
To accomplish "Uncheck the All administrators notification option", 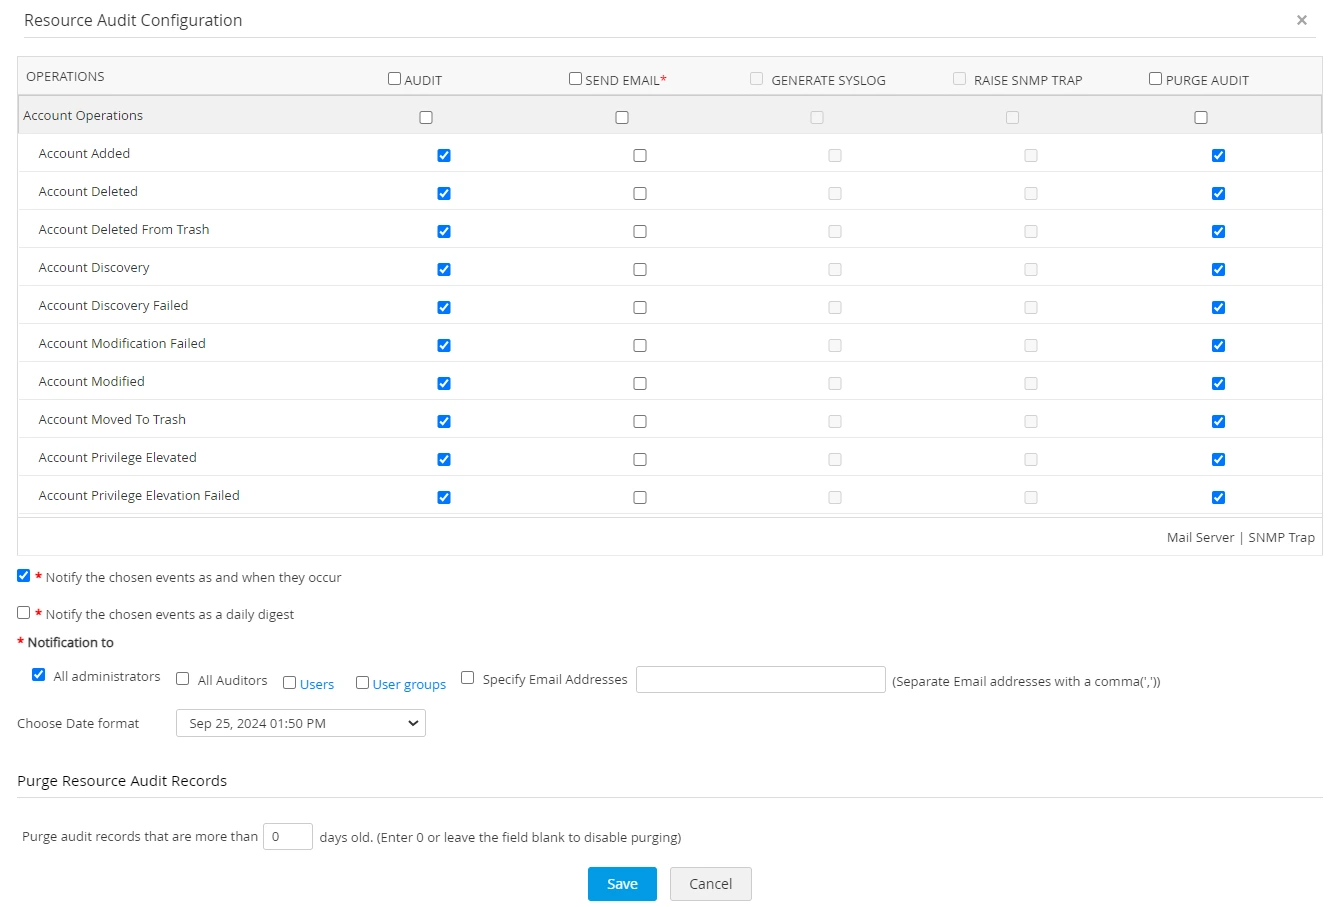I will [x=38, y=674].
